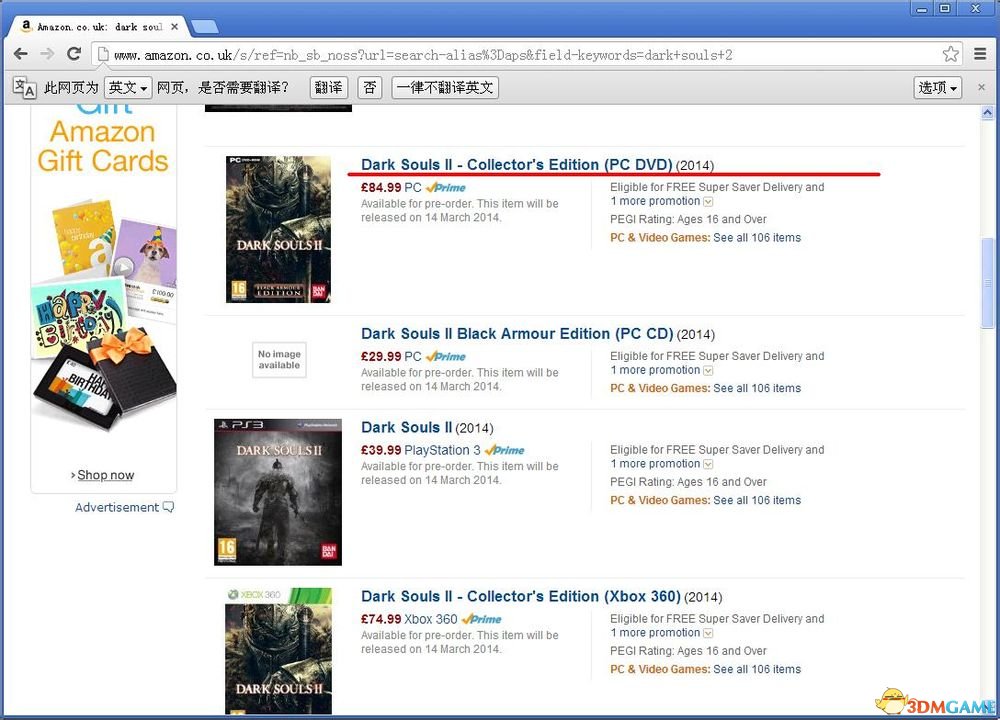Dismiss the translation bar with X
The width and height of the screenshot is (1000, 720).
tap(982, 87)
